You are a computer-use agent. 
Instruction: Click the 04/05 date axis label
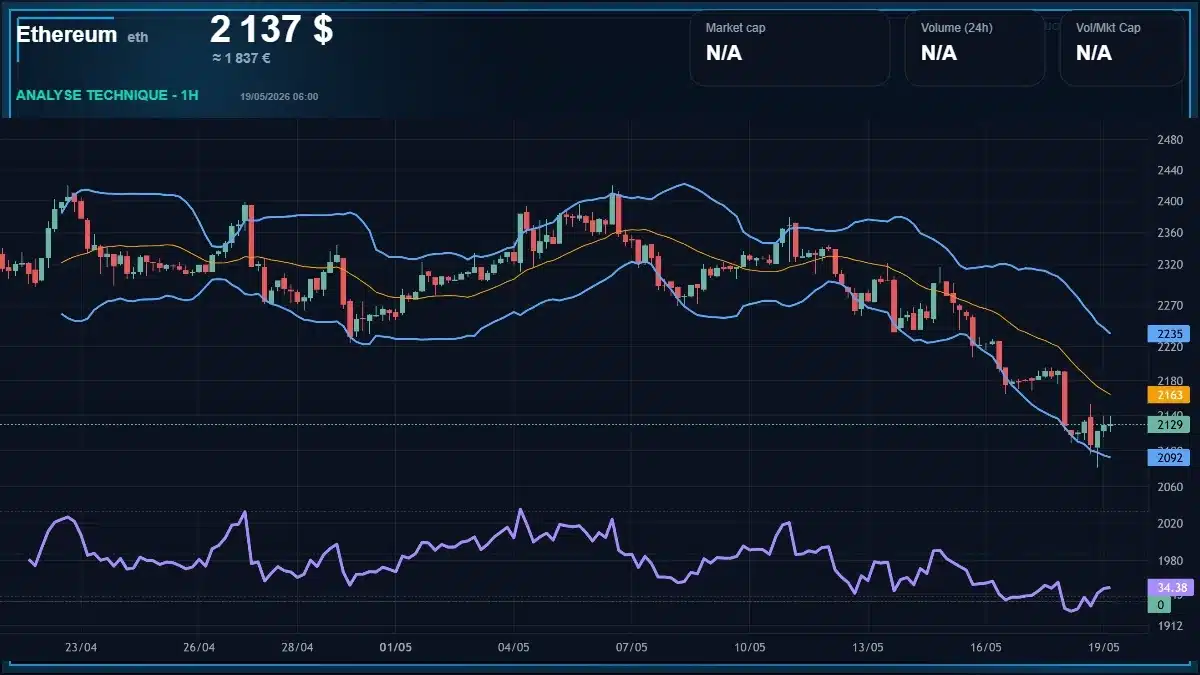(513, 647)
